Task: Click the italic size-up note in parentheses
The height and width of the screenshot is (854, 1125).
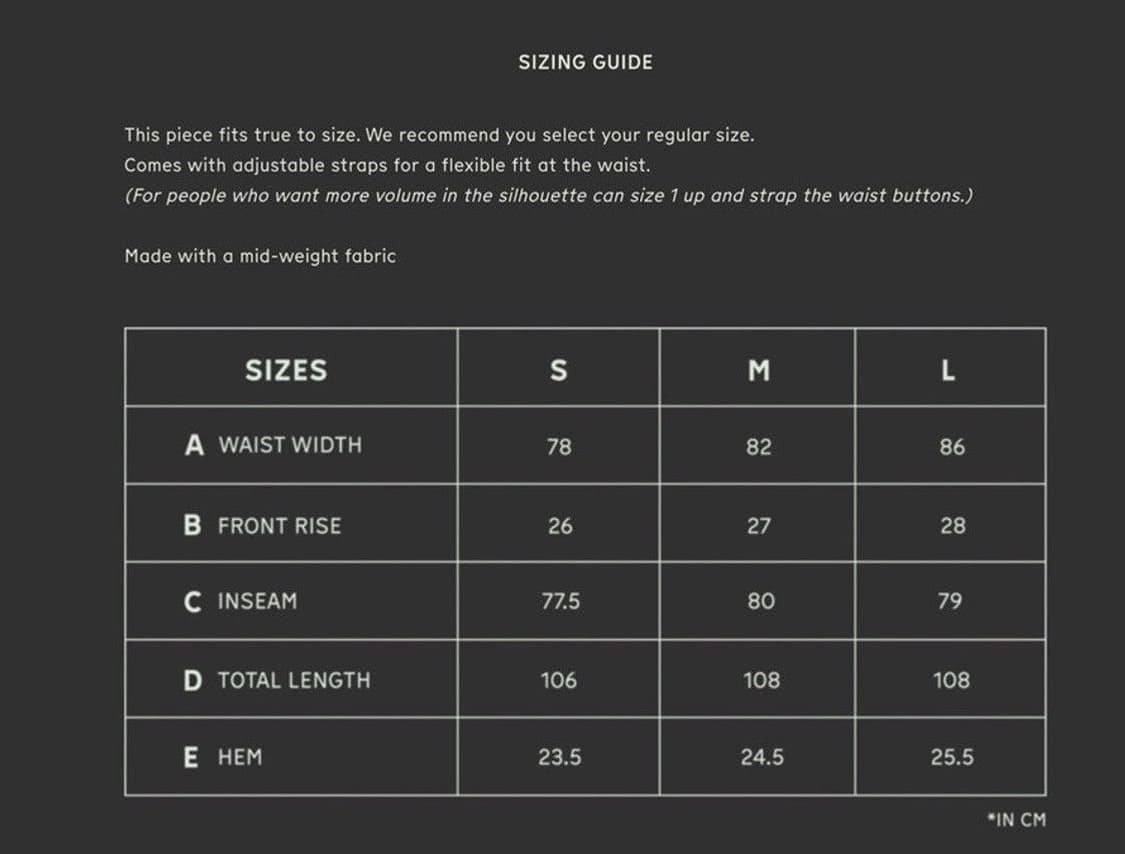Action: [548, 195]
